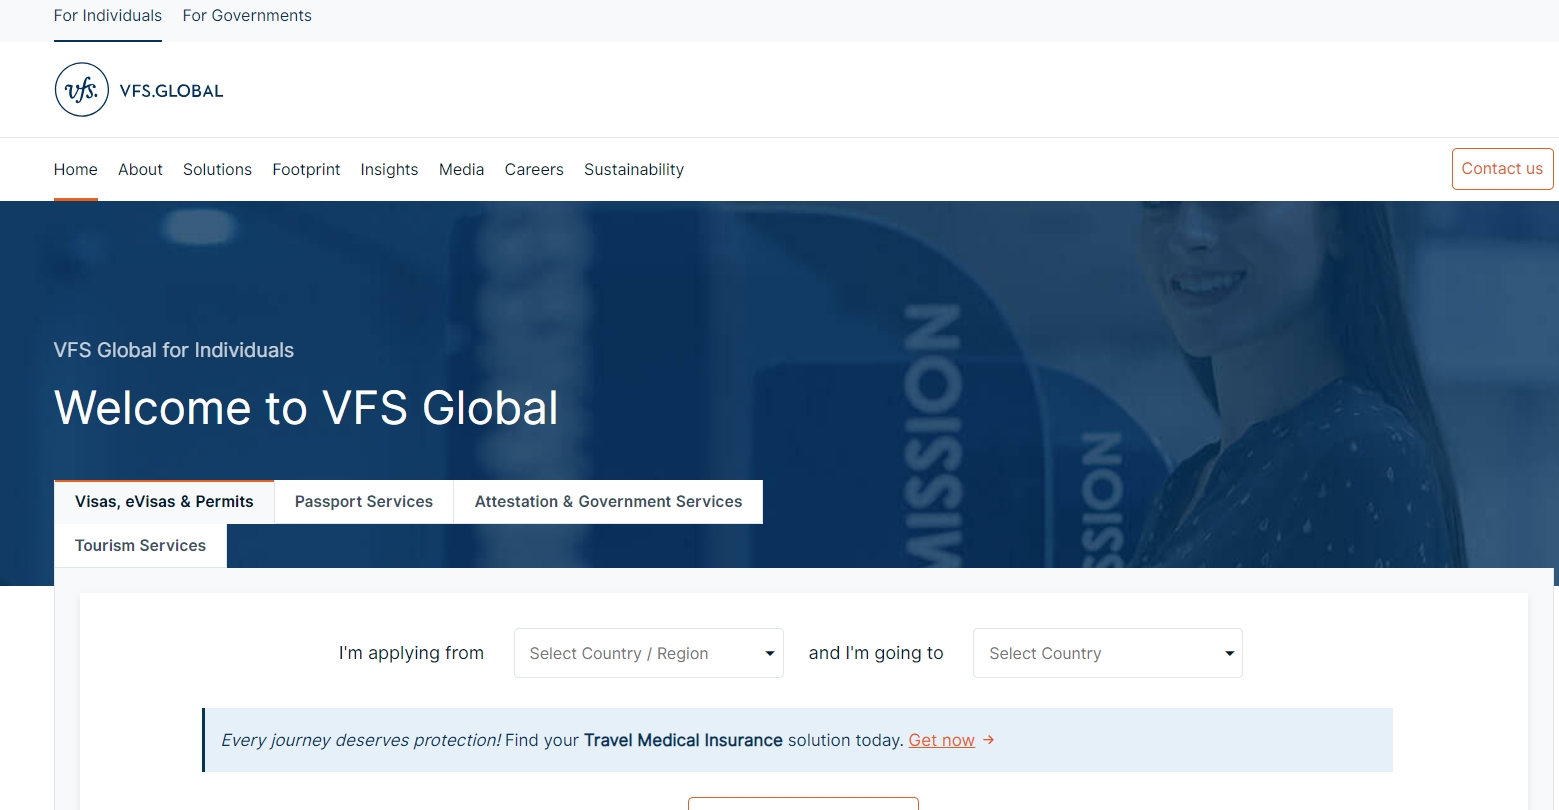Open the Passport Services tab

click(363, 502)
